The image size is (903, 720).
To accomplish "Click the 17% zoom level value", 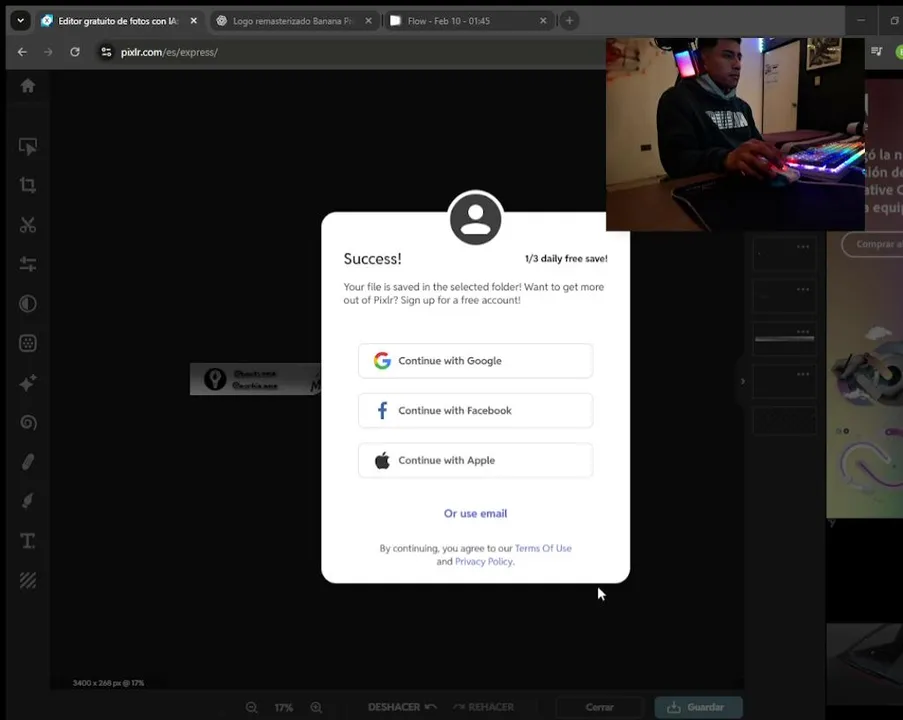I will (283, 707).
